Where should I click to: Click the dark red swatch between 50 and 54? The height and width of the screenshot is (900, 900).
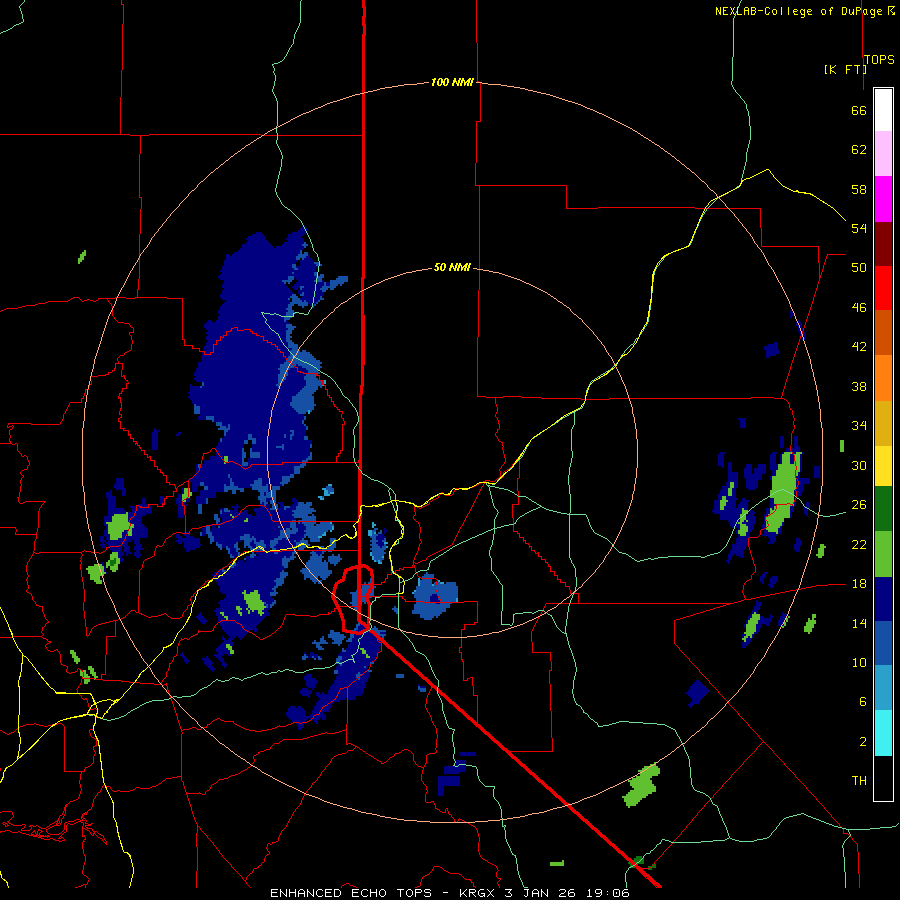click(883, 244)
